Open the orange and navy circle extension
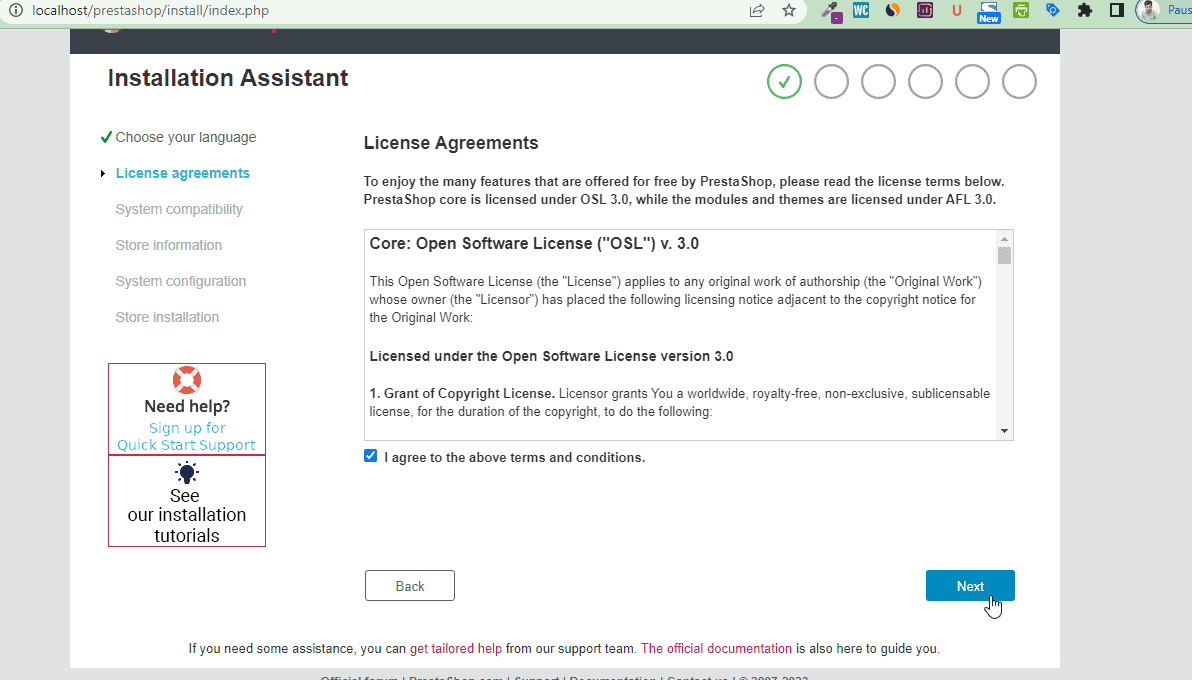The image size is (1192, 680). (892, 11)
